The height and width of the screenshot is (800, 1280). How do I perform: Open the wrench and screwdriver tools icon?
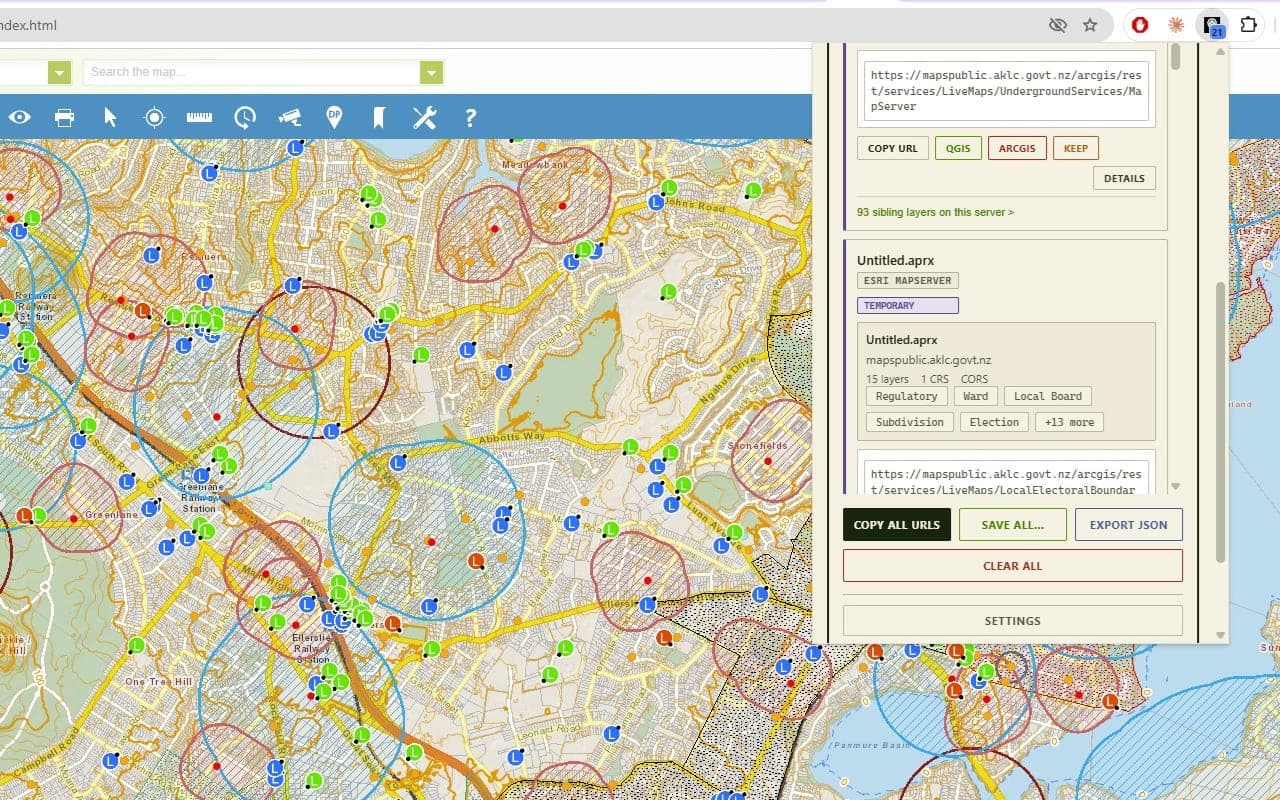[424, 118]
